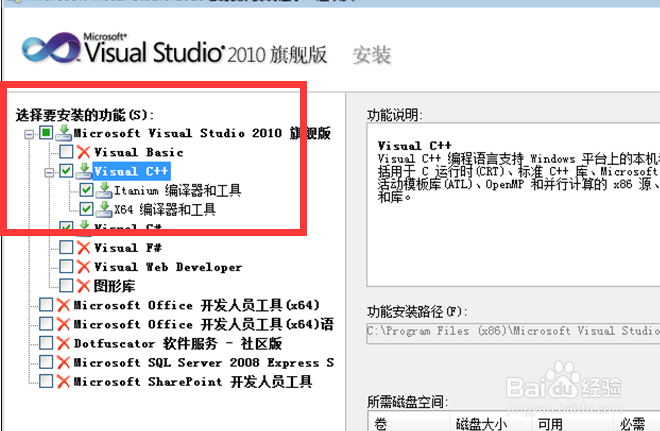Uncheck the Visual C++ checkbox
Screen dimensions: 660x431
tap(66, 171)
